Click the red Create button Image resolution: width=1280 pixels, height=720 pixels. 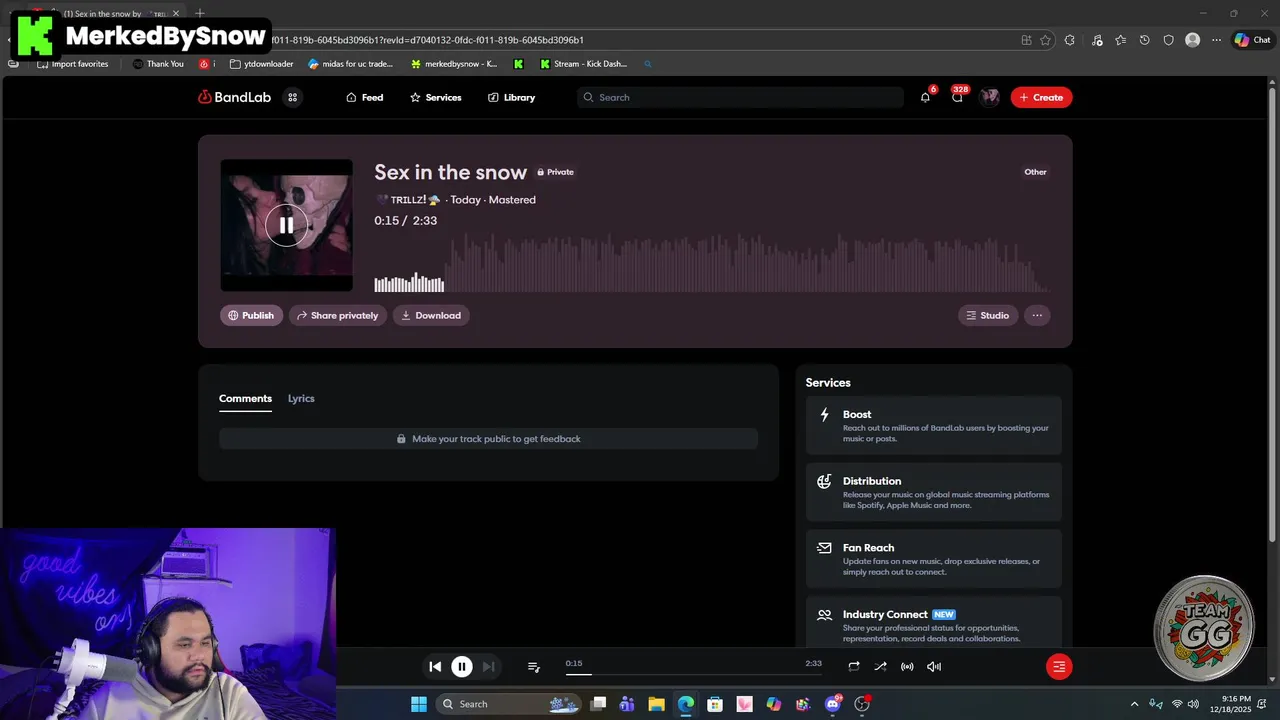1041,97
